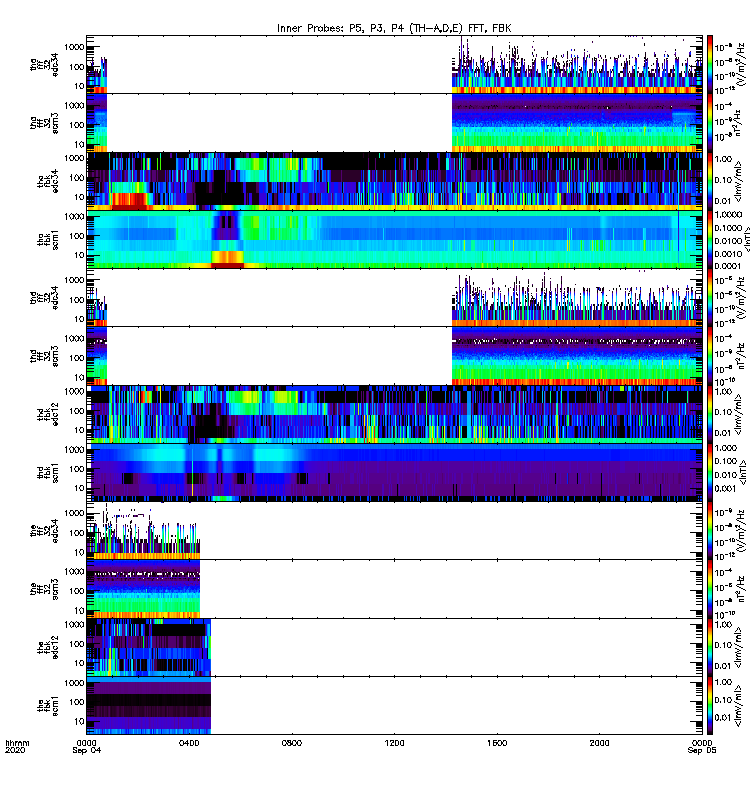Click the color bar beside the the fbk scm1 panel

710,706
